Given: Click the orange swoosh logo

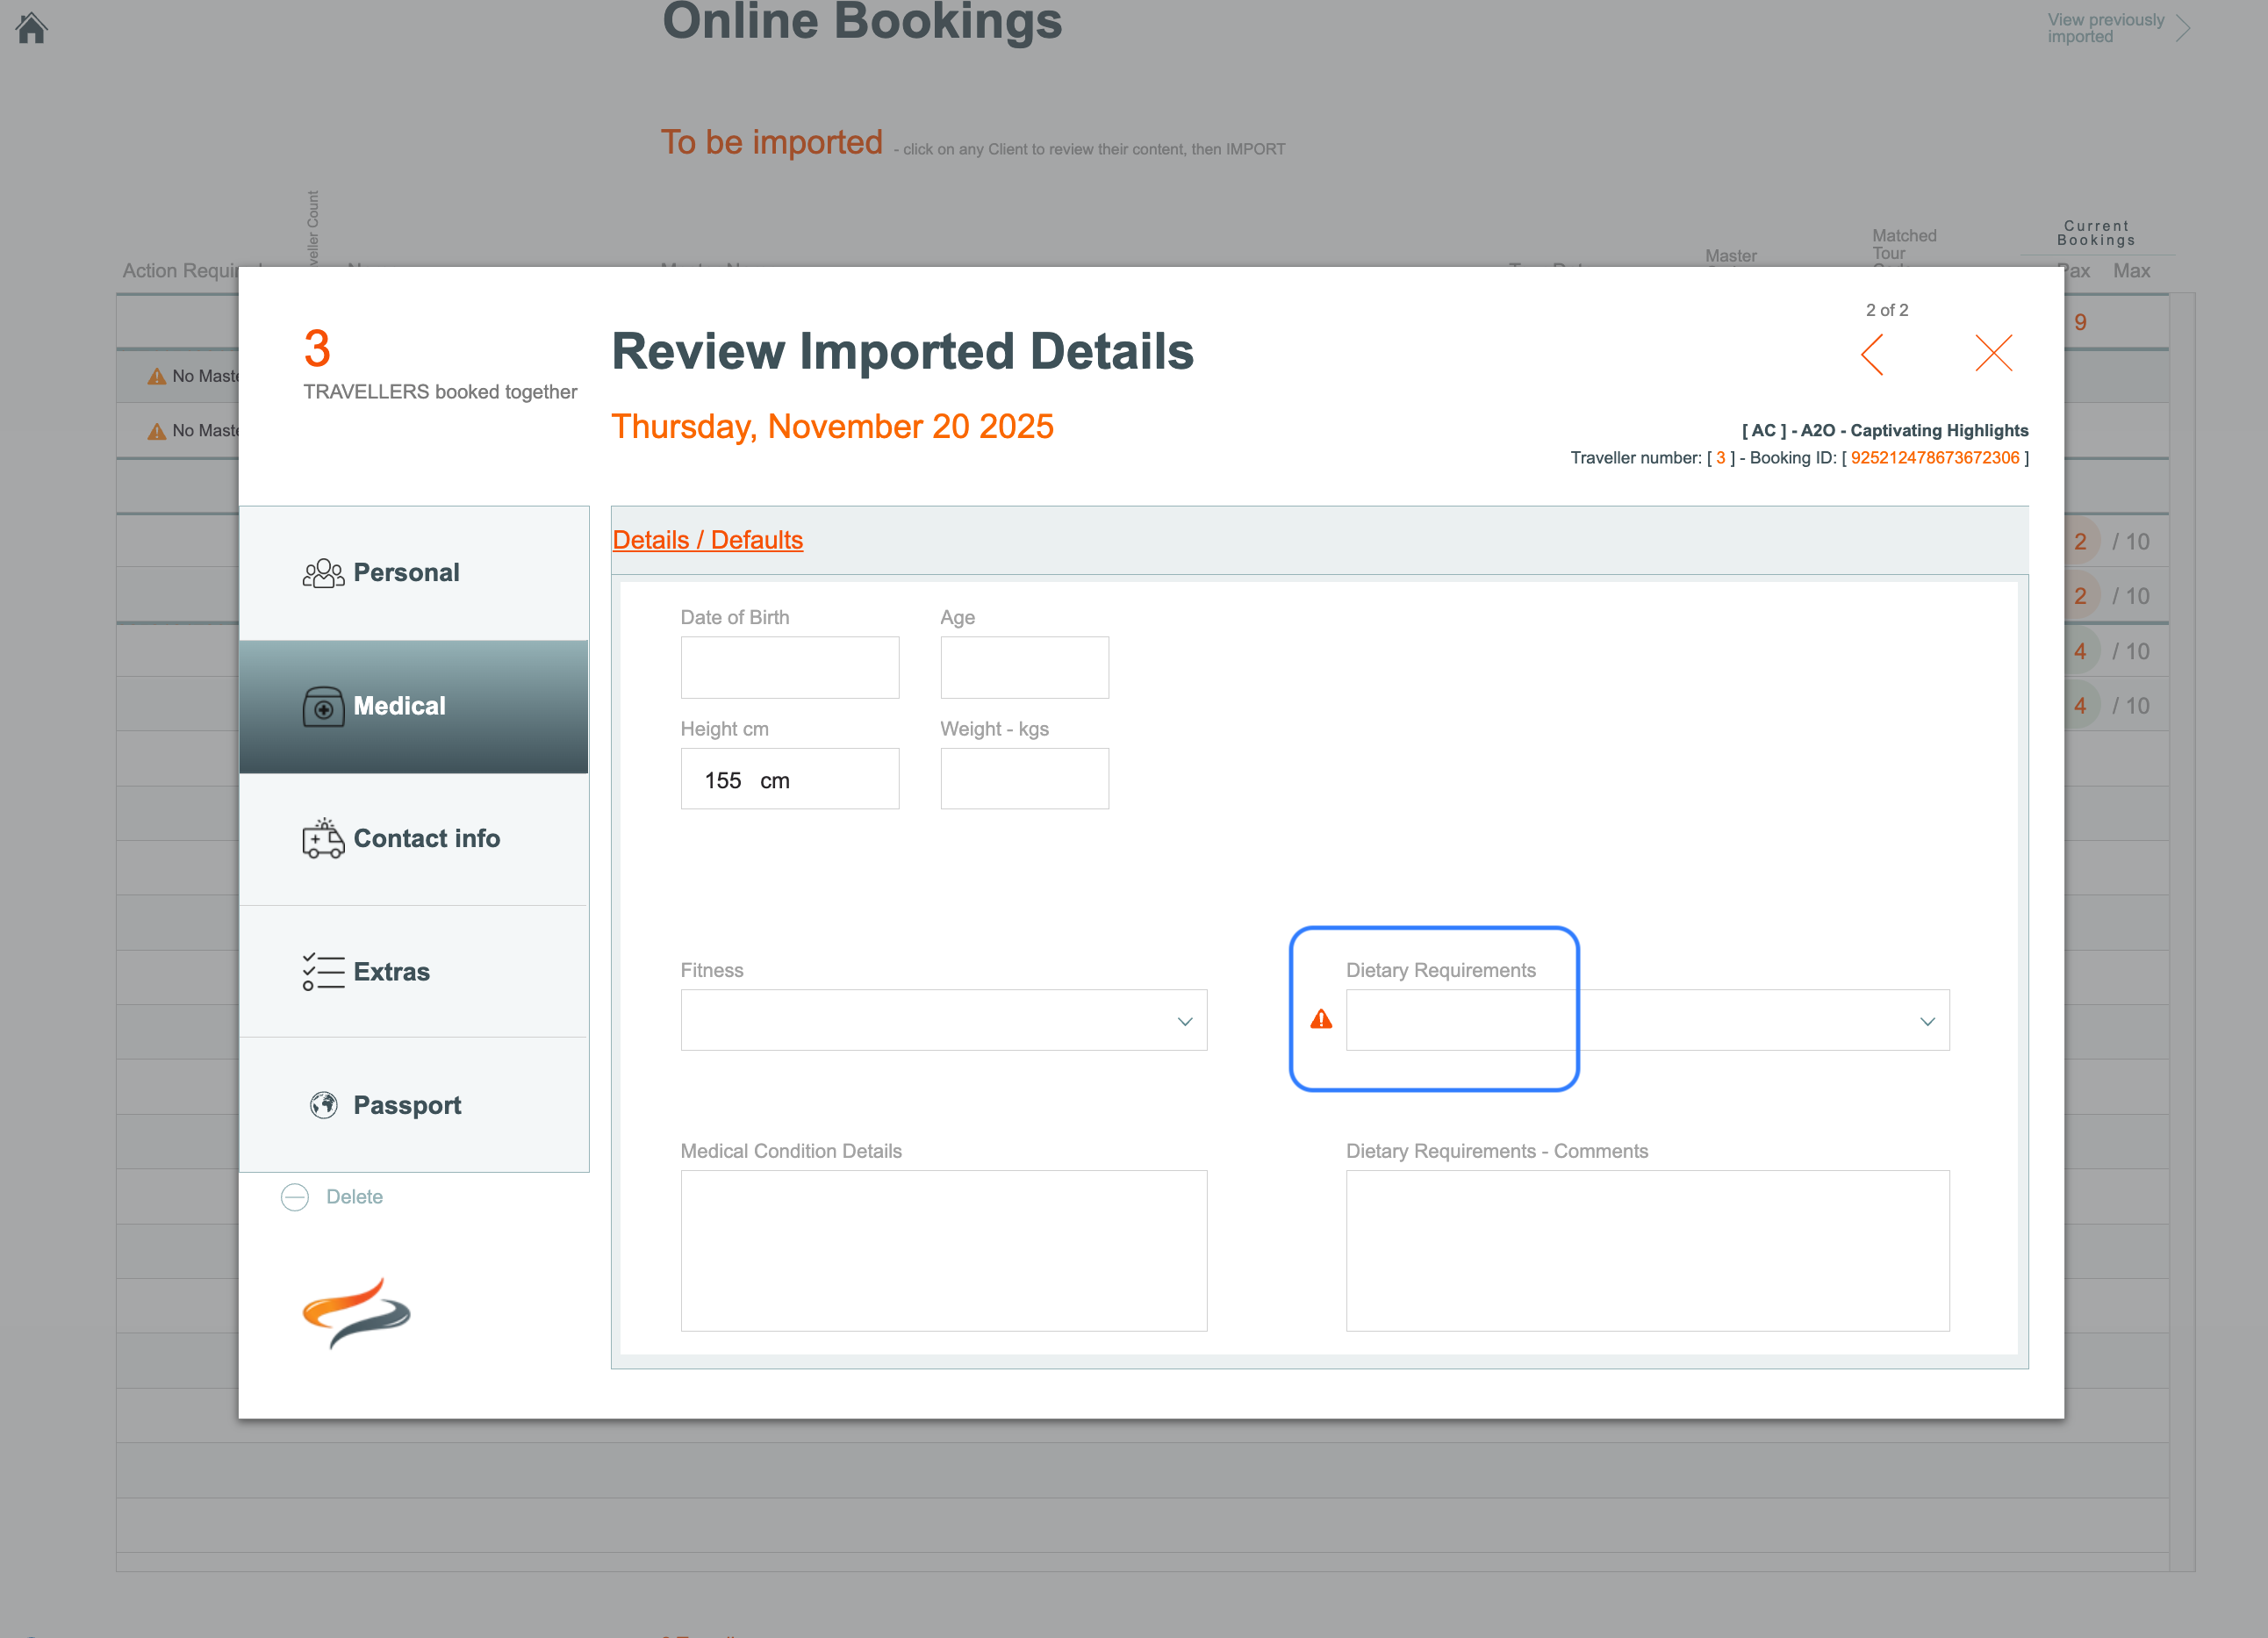Looking at the screenshot, I should (356, 1312).
